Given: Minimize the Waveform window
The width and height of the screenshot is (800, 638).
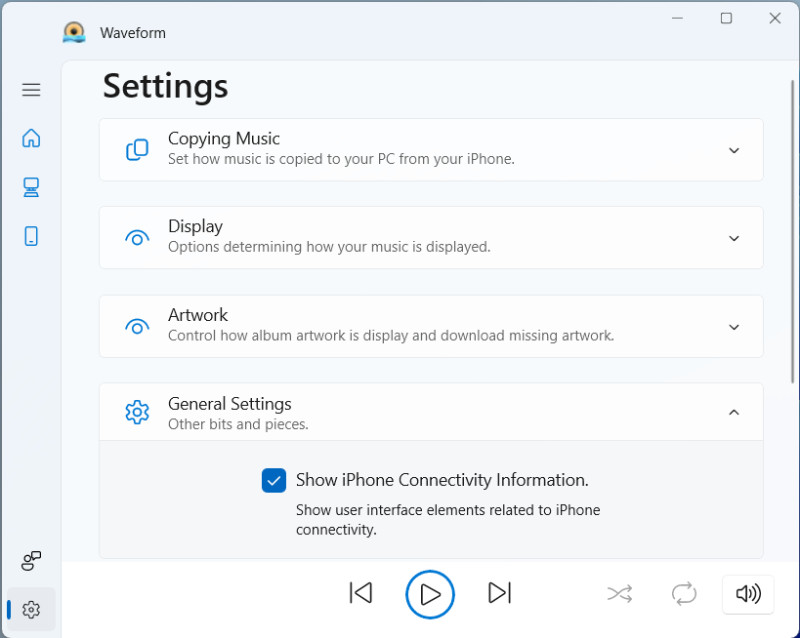Looking at the screenshot, I should tap(677, 18).
